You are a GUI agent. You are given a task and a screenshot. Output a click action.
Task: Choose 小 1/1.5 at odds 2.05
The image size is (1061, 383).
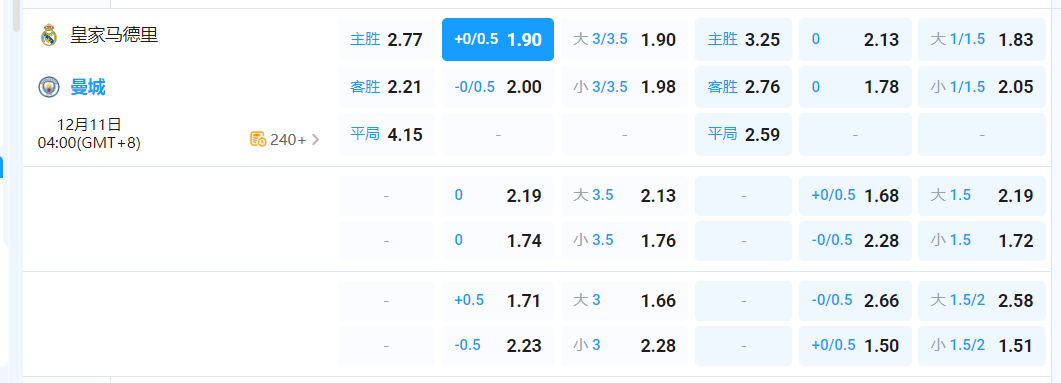point(982,87)
